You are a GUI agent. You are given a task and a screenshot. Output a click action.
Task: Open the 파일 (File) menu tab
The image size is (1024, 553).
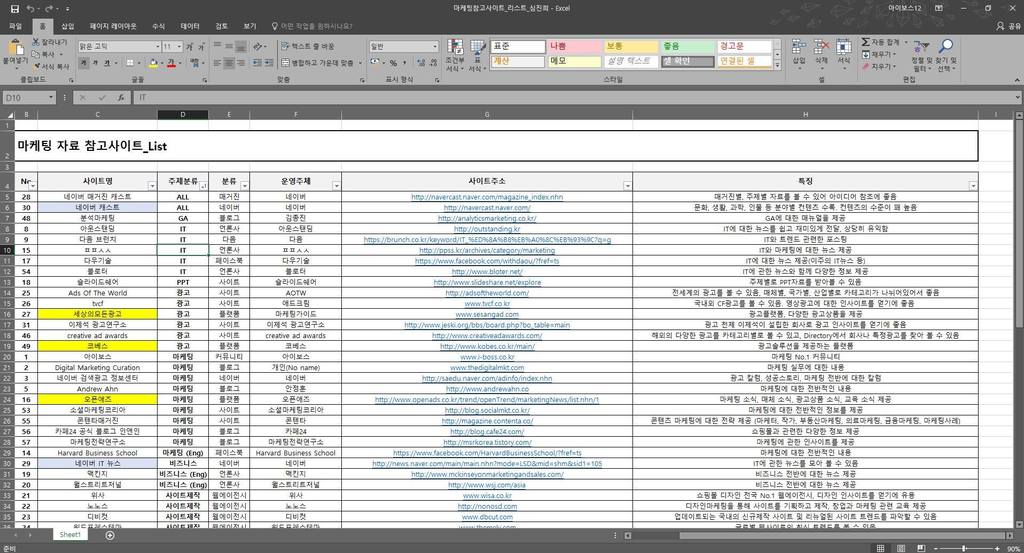15,26
